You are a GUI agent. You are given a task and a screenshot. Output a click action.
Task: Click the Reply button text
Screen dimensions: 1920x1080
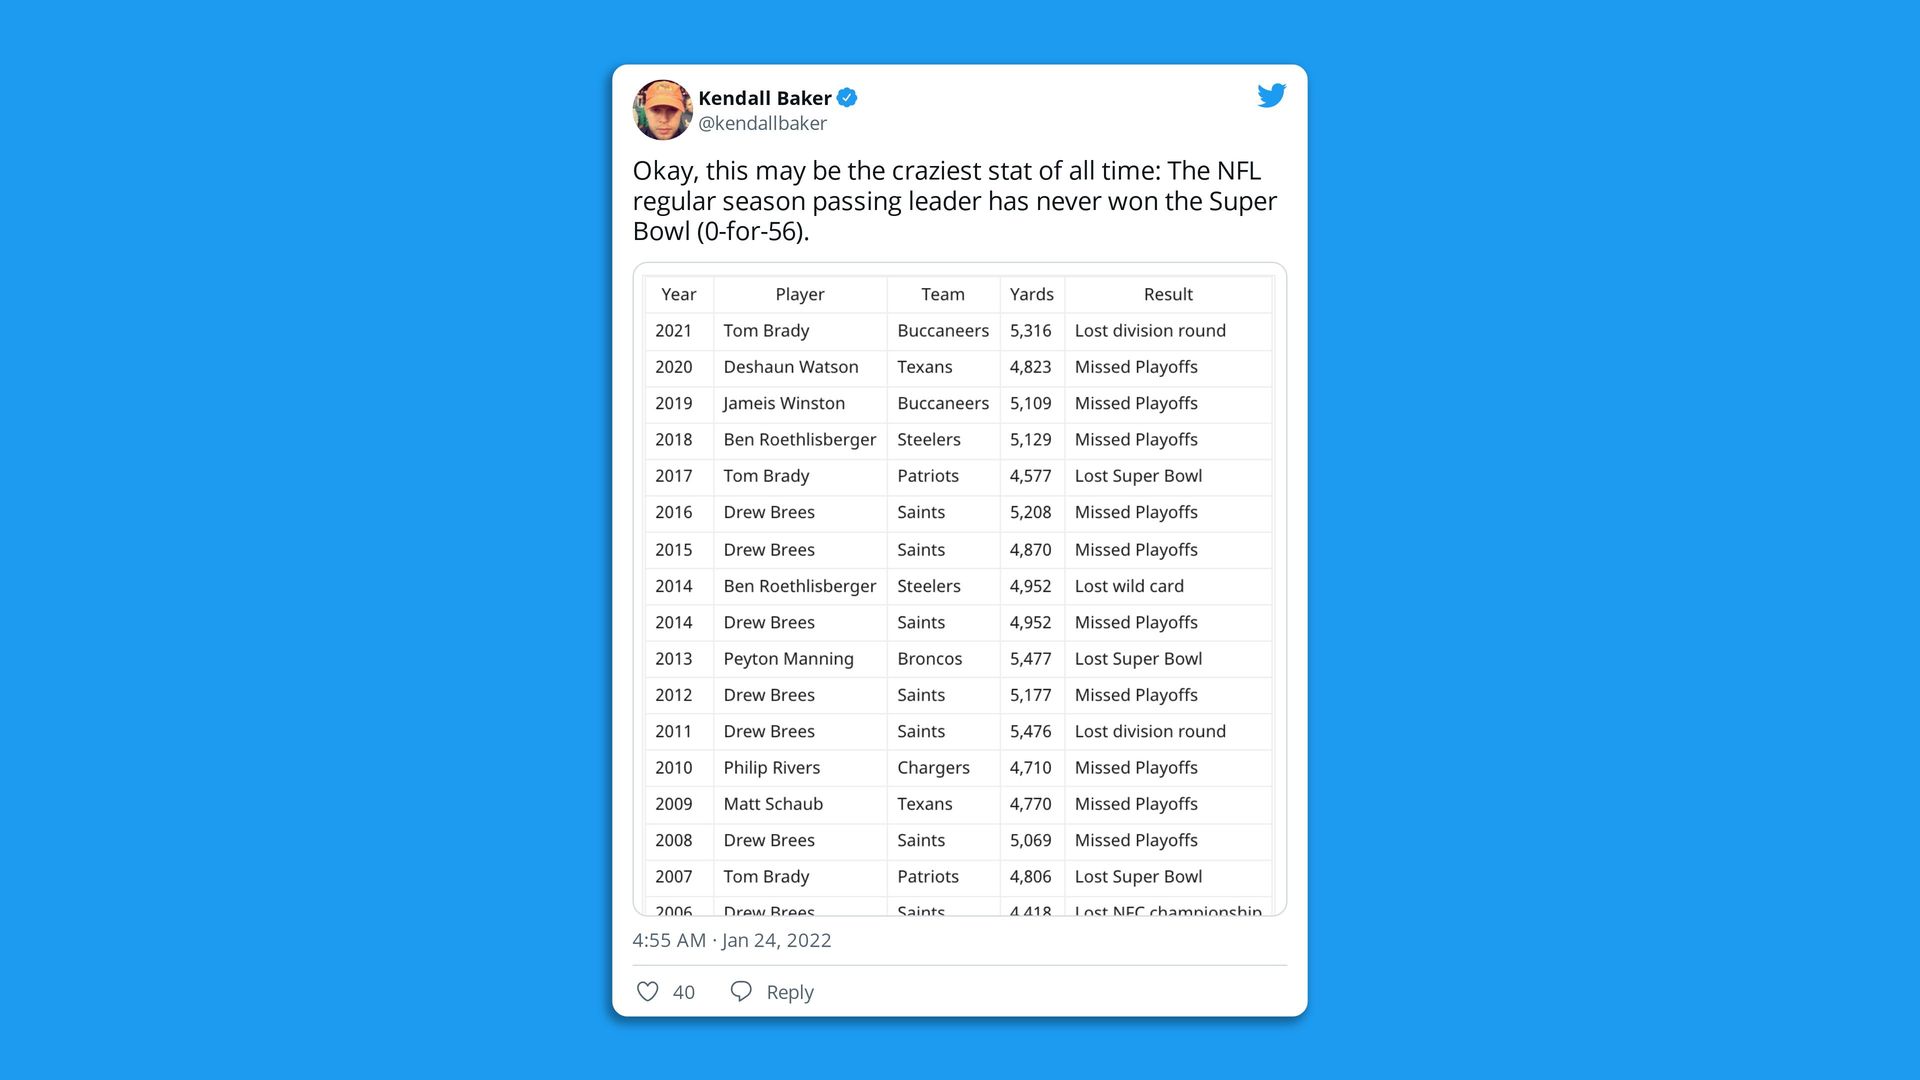(x=790, y=992)
